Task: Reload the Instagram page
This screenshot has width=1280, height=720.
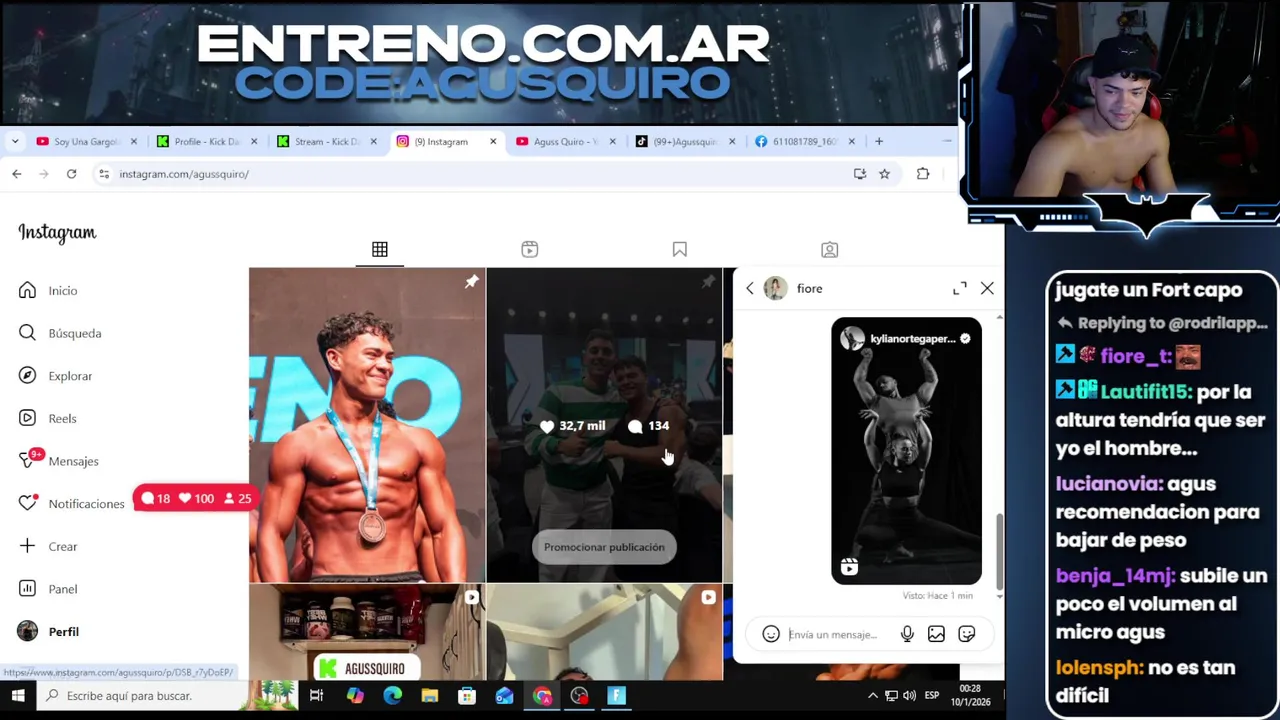Action: pyautogui.click(x=71, y=174)
